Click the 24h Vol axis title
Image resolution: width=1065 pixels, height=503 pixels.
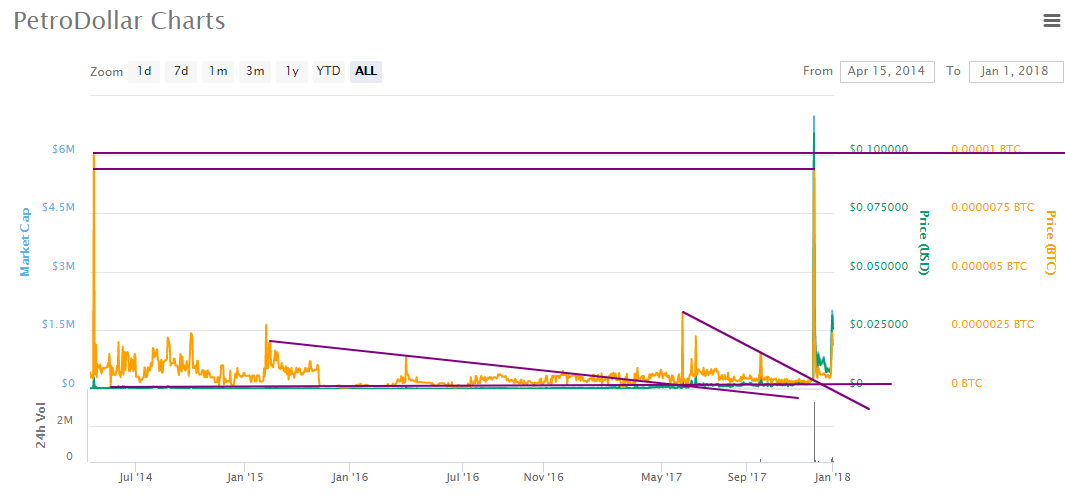point(41,426)
